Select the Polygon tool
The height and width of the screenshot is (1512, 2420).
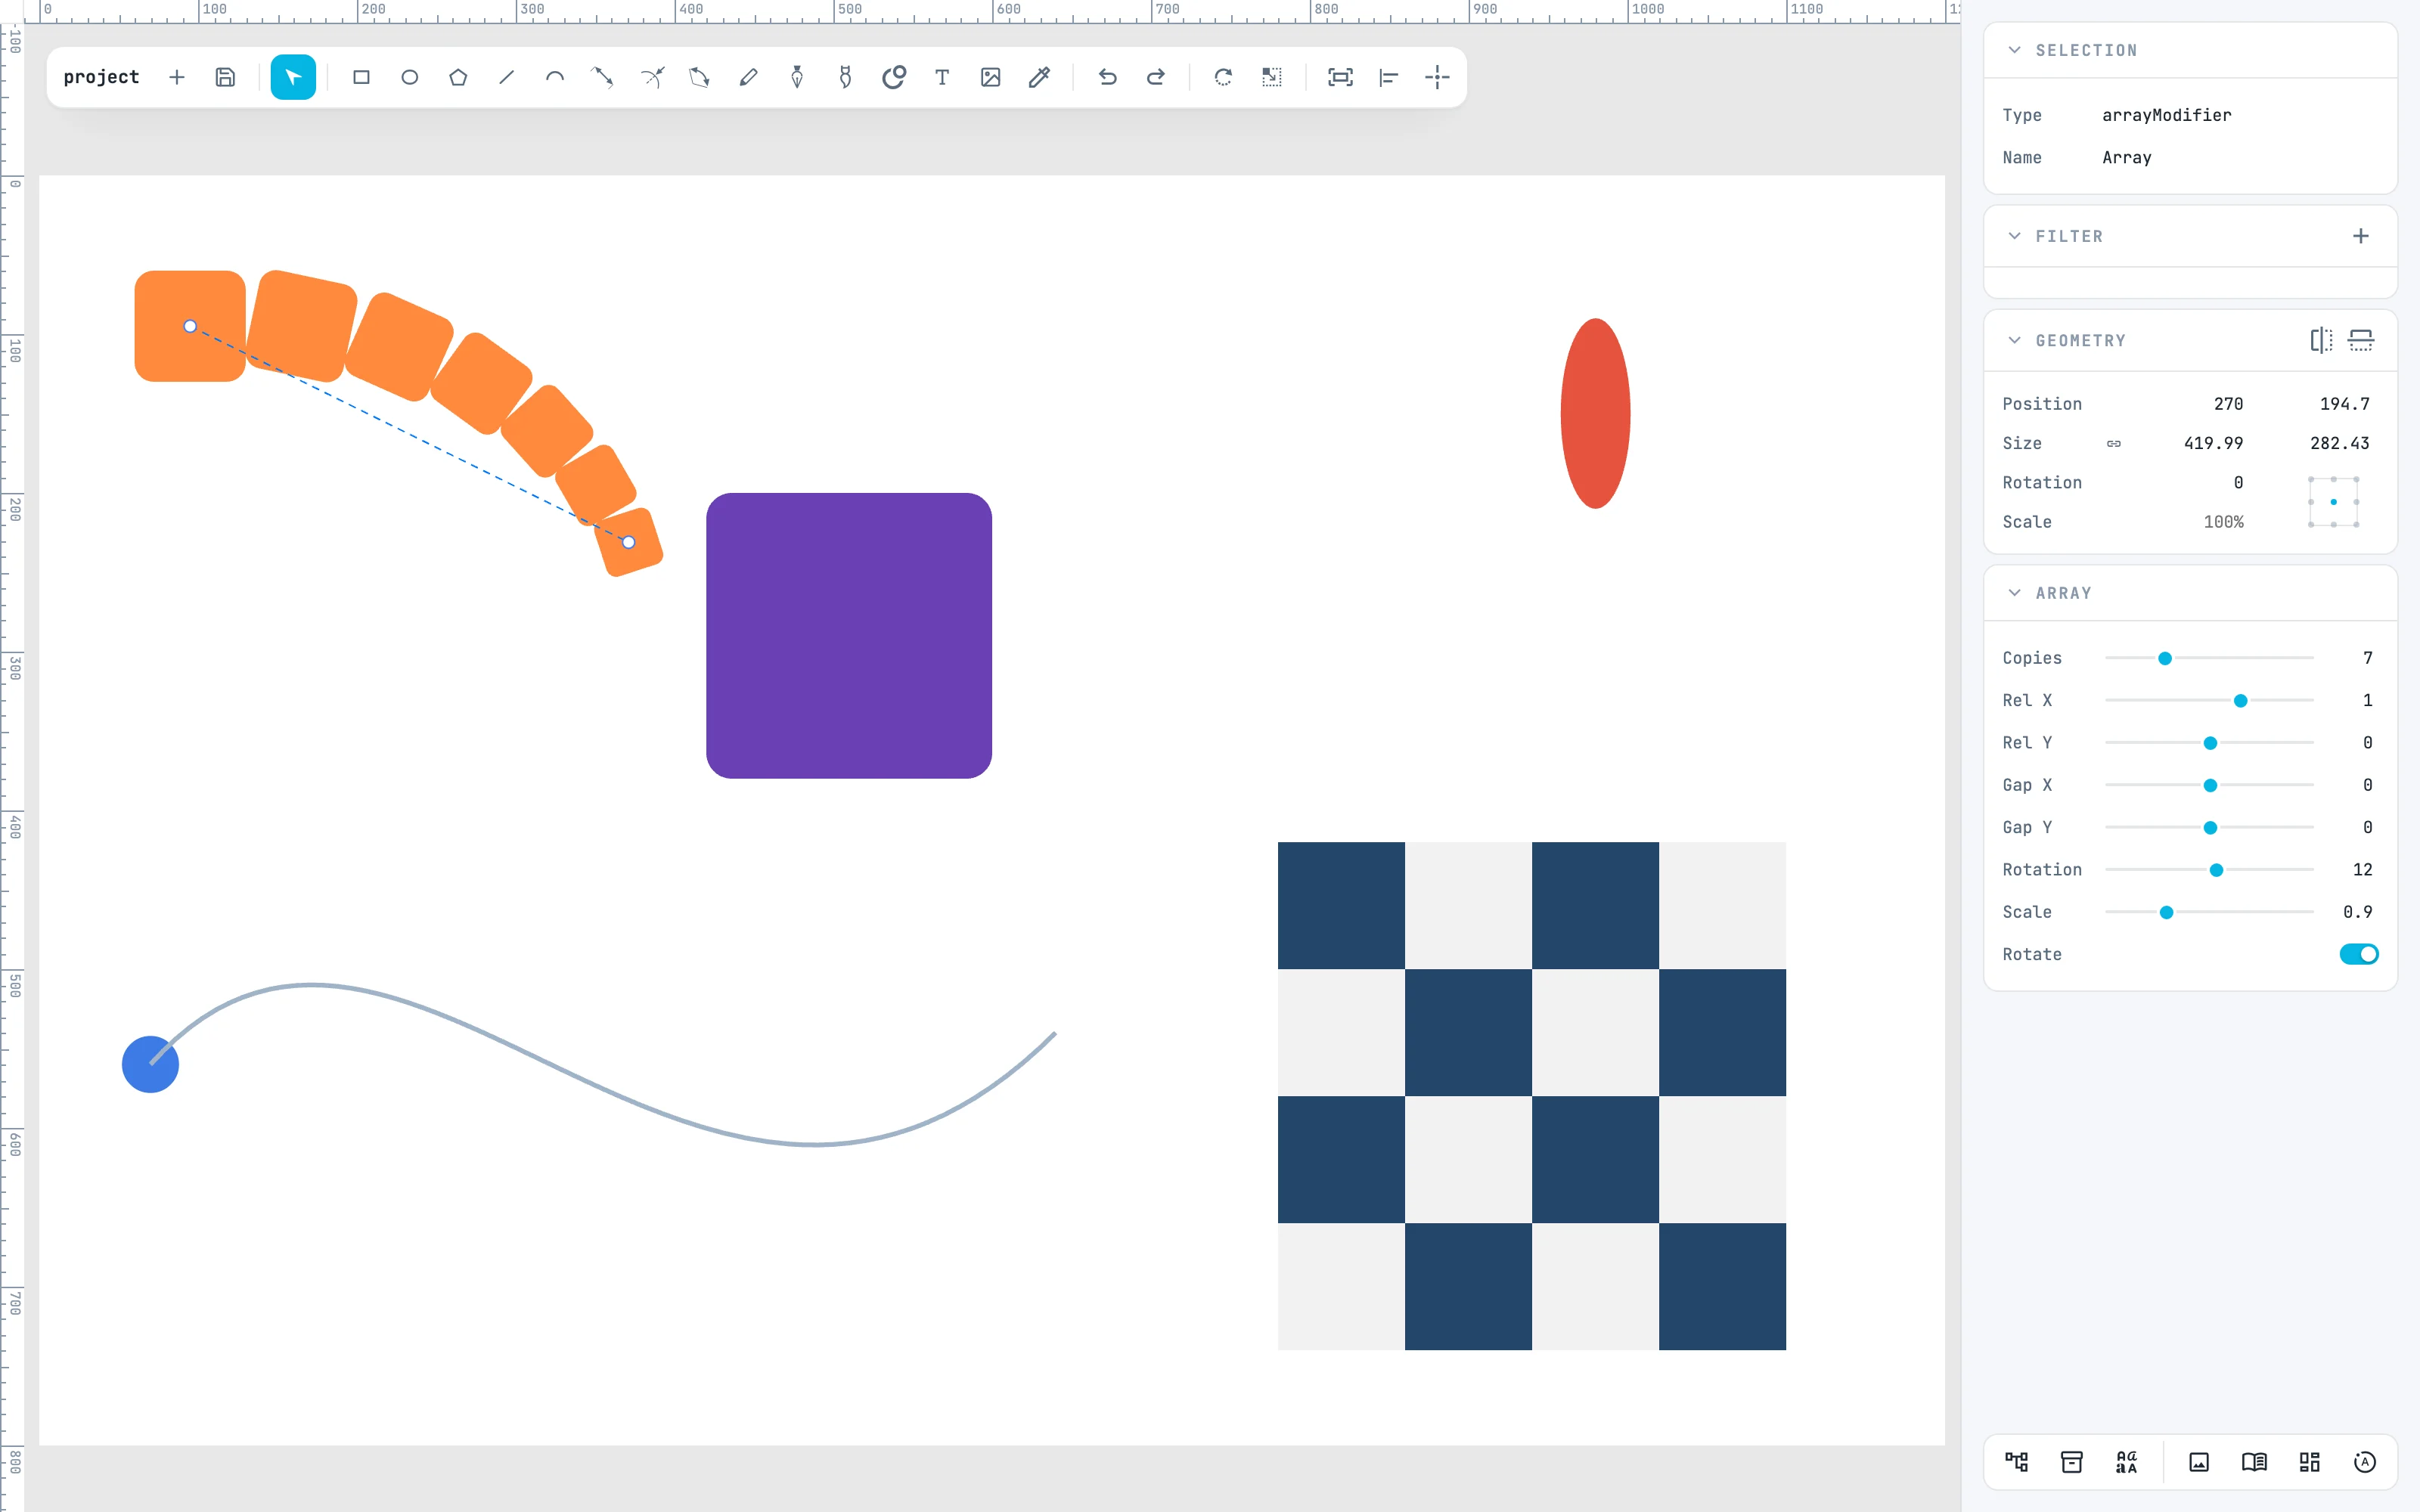pyautogui.click(x=458, y=77)
